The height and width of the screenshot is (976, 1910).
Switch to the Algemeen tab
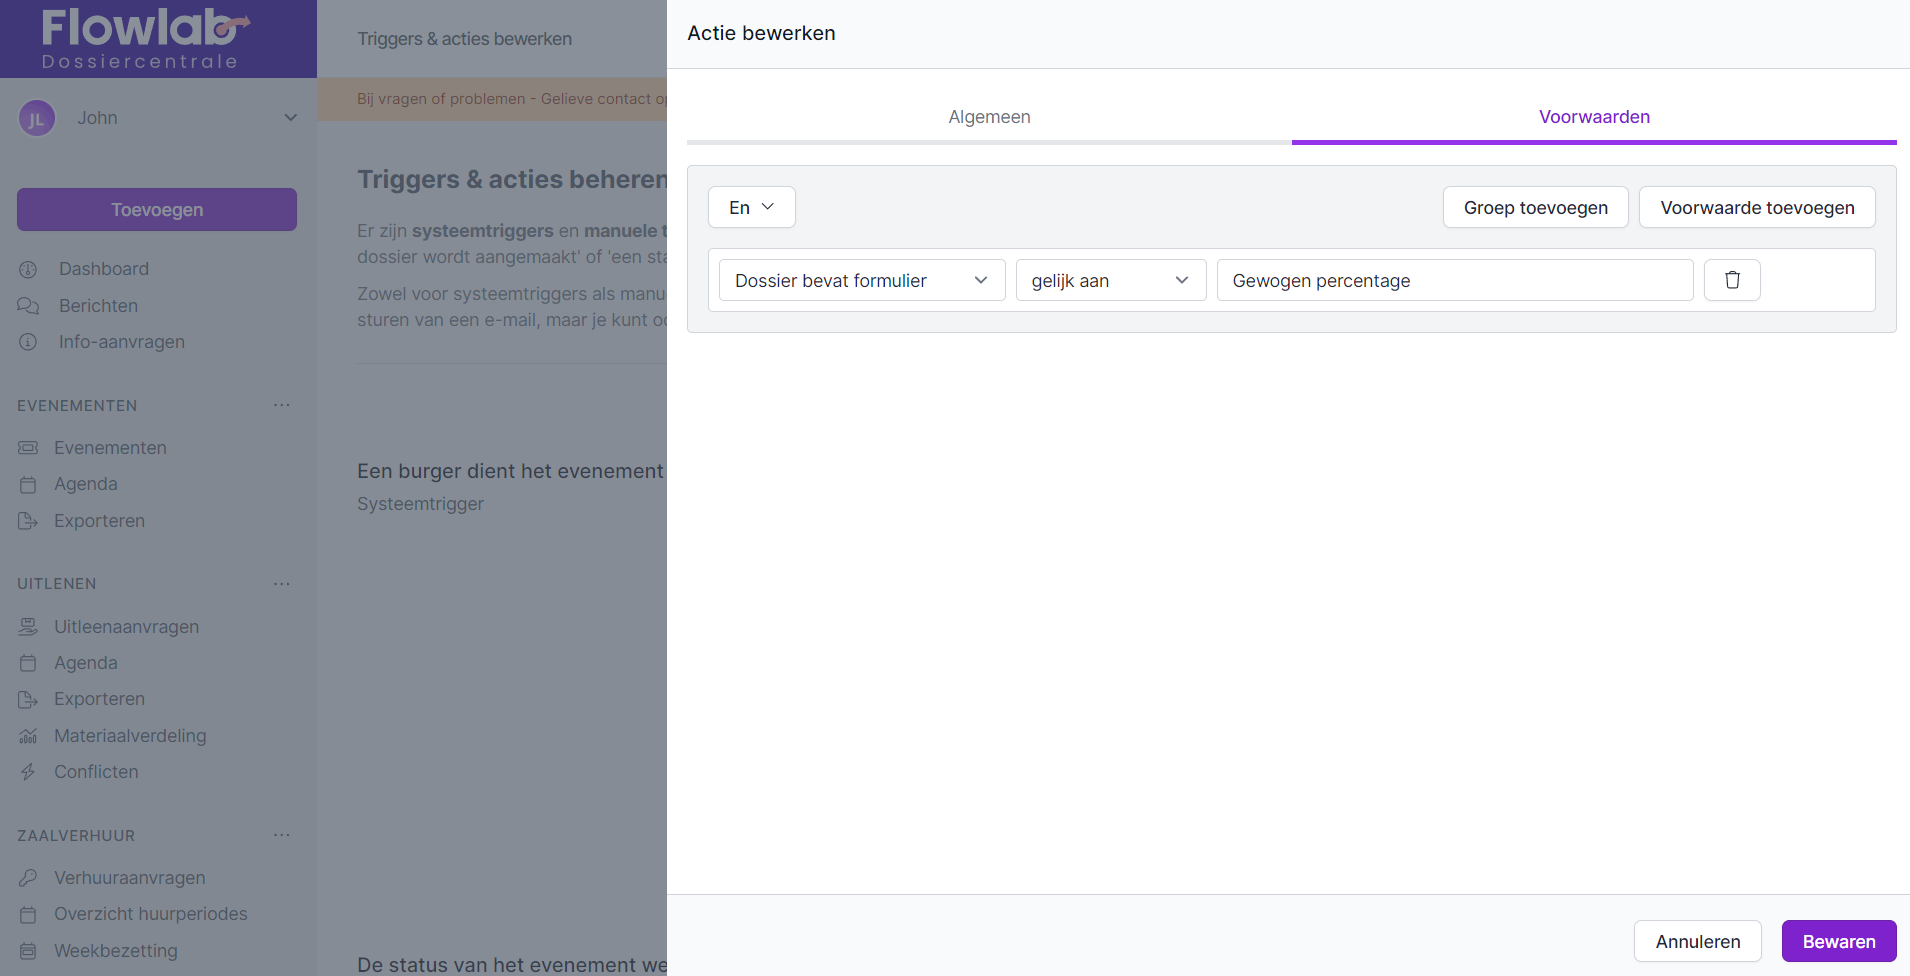[x=988, y=117]
